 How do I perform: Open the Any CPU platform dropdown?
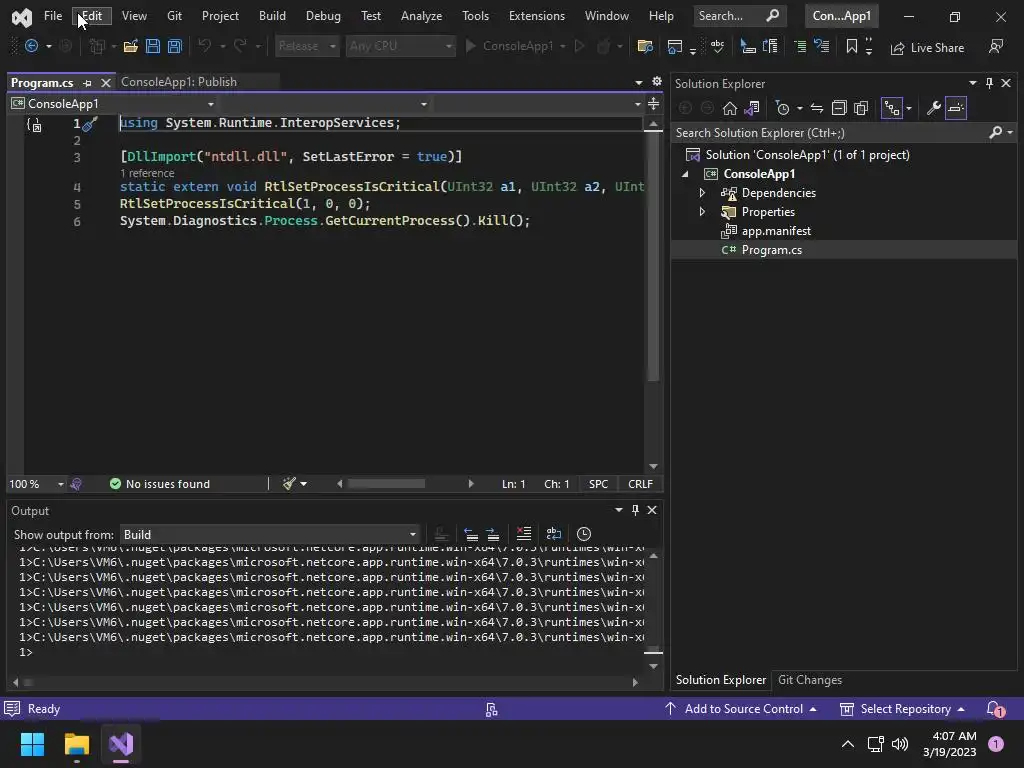tap(400, 46)
